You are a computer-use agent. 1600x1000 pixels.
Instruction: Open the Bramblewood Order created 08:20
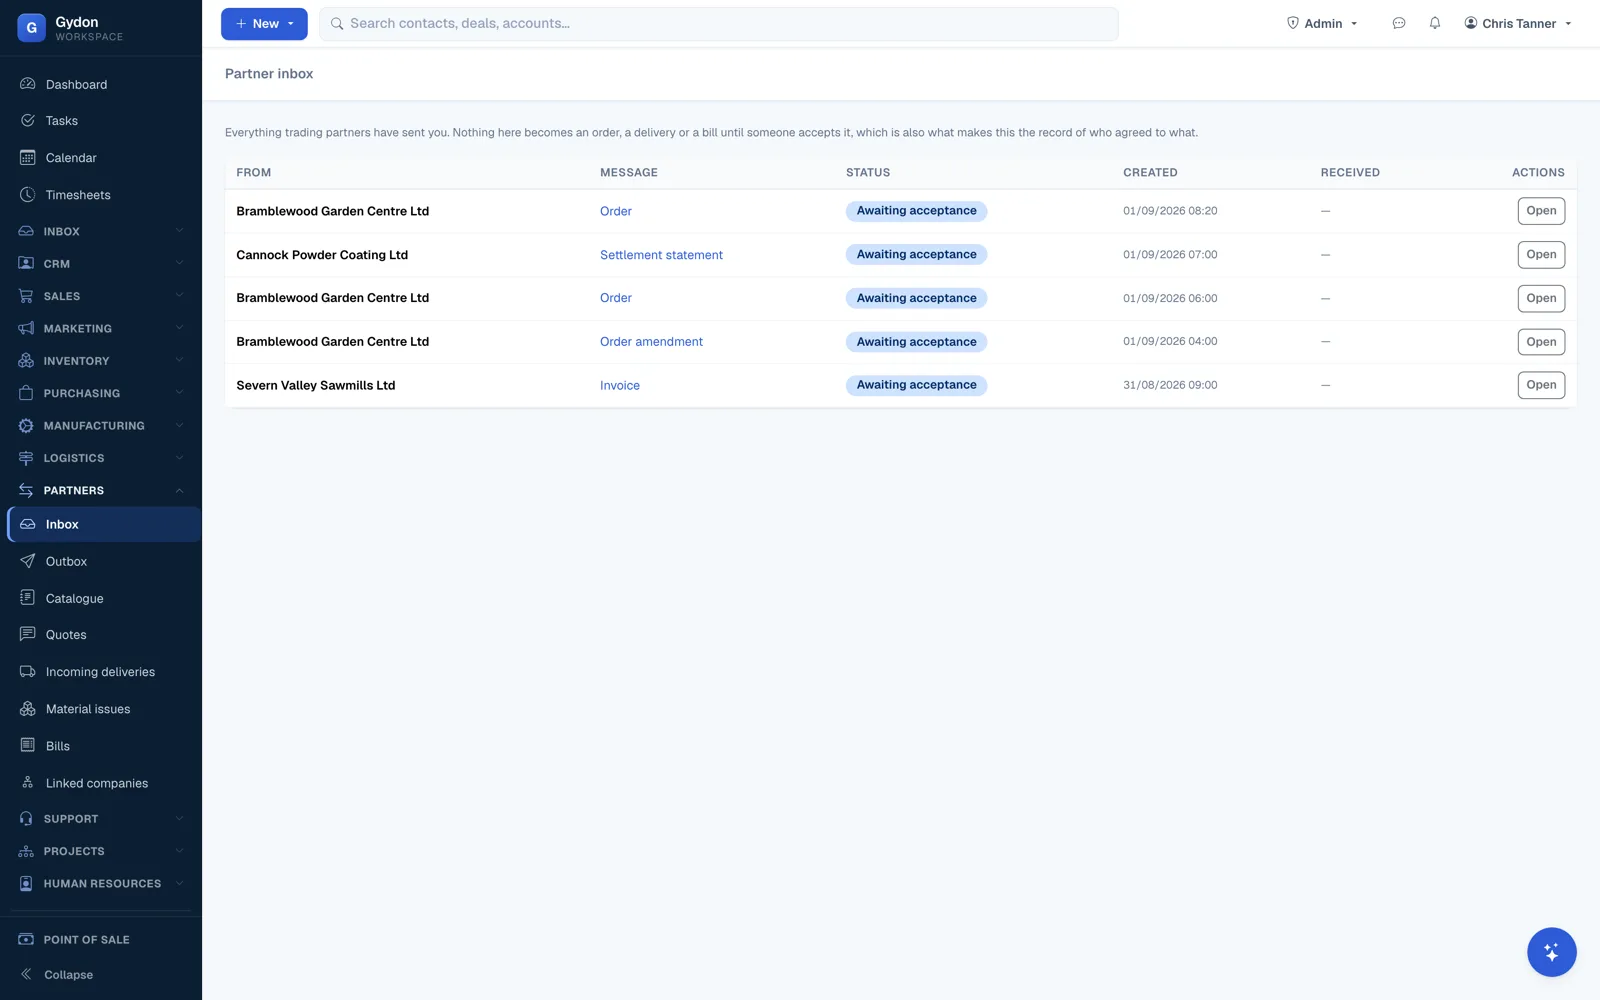click(1541, 211)
